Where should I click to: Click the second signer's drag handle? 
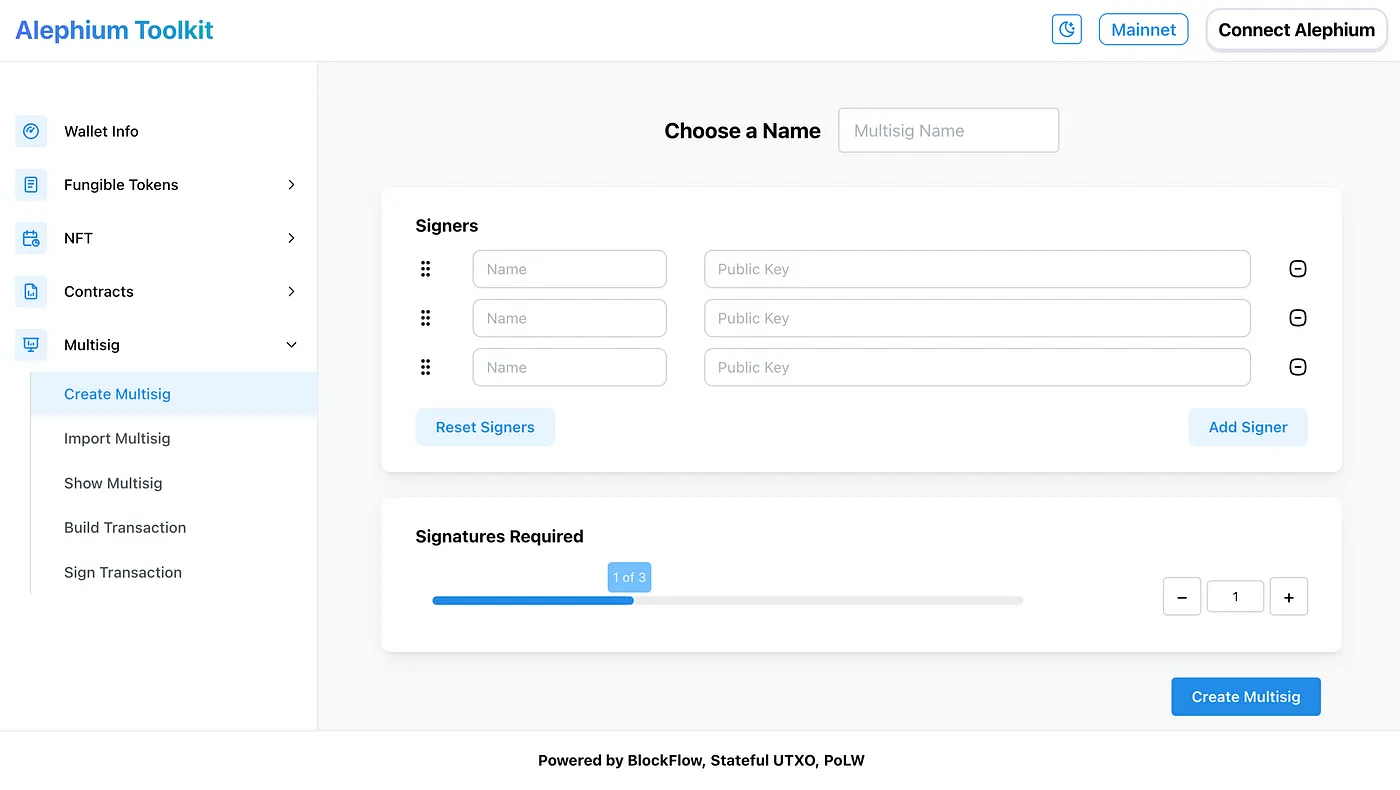pyautogui.click(x=425, y=318)
